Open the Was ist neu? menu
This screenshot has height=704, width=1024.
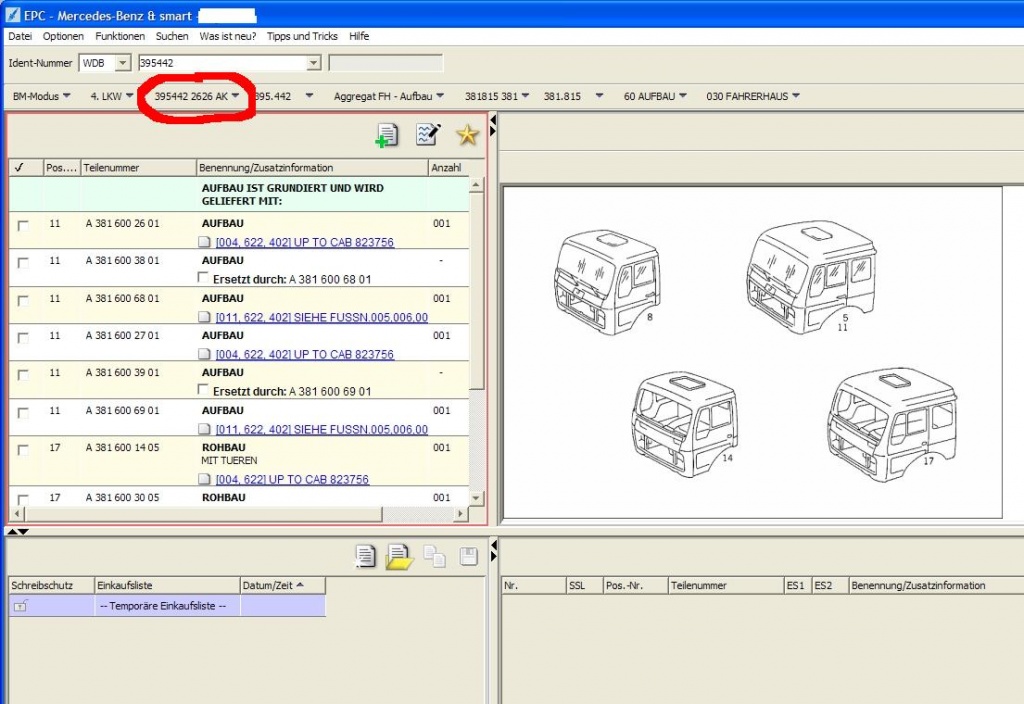(x=227, y=37)
